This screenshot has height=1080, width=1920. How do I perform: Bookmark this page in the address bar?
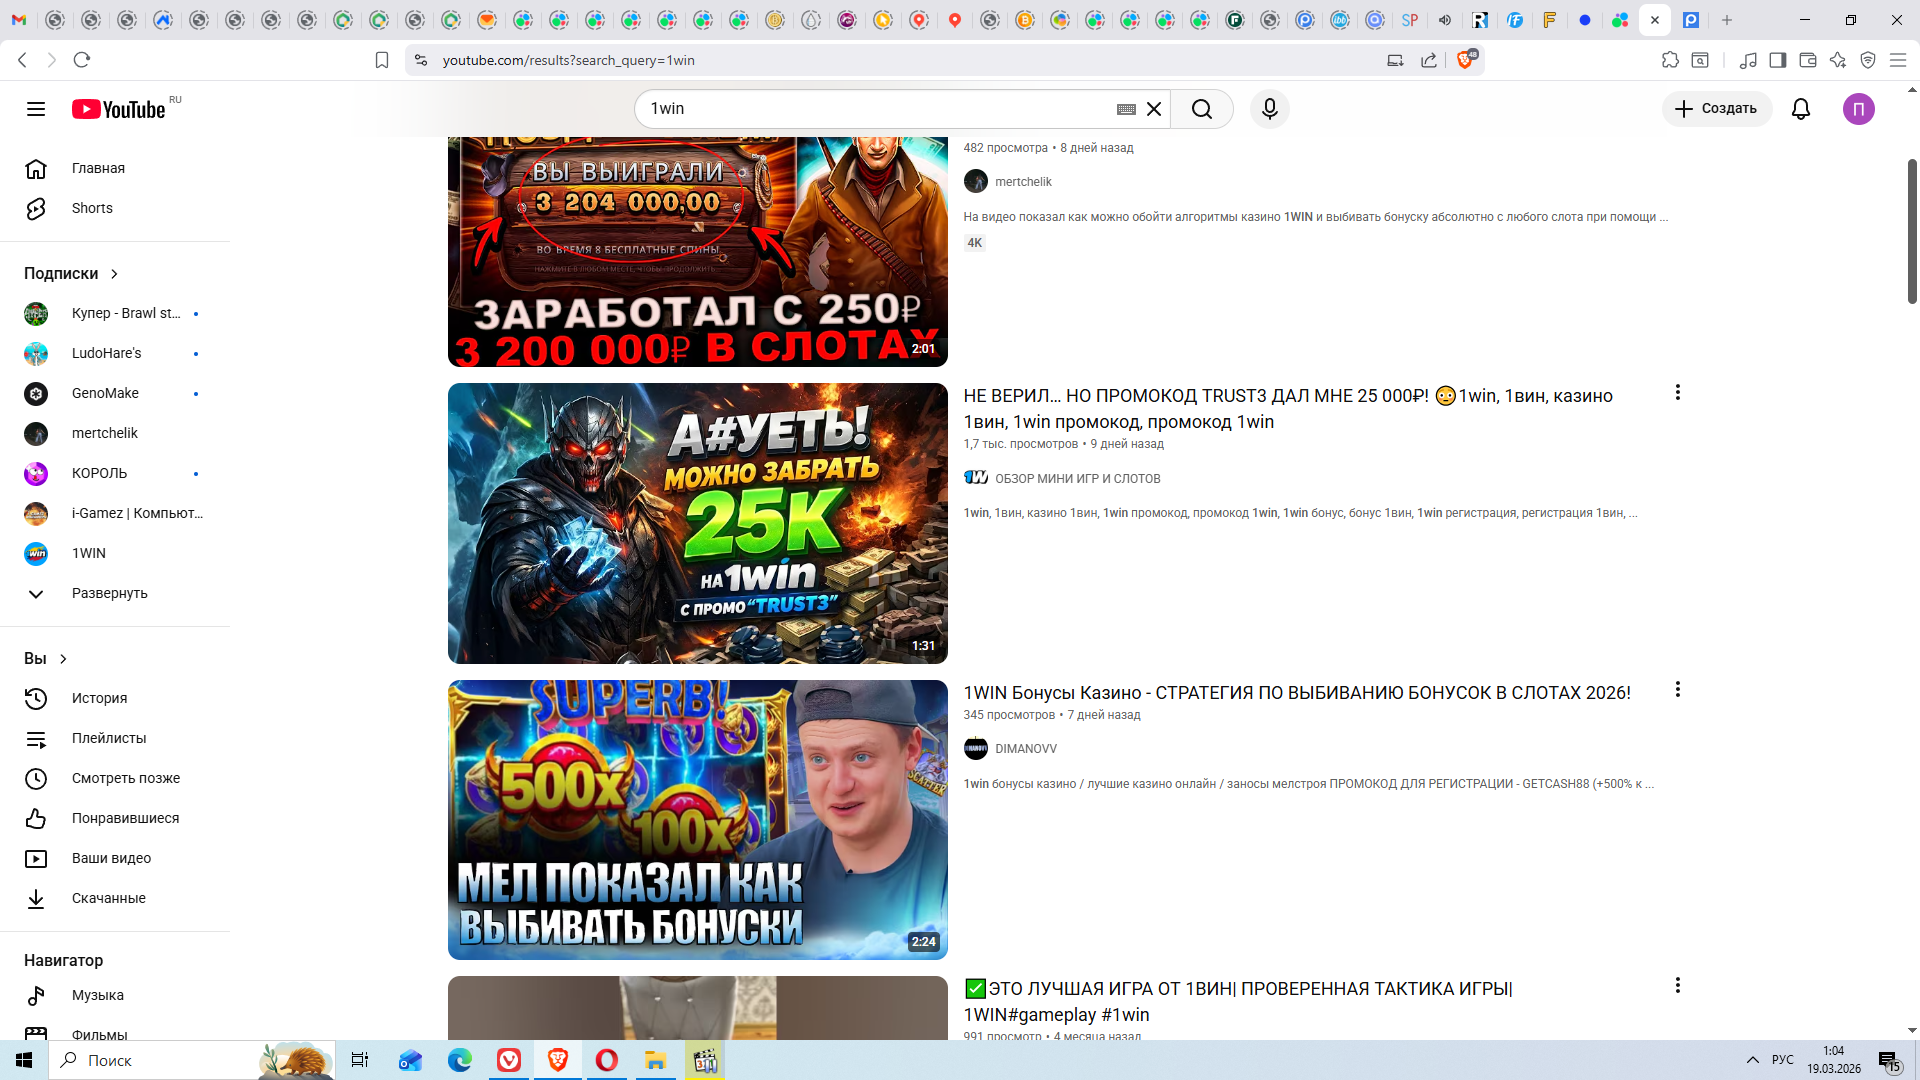coord(381,61)
